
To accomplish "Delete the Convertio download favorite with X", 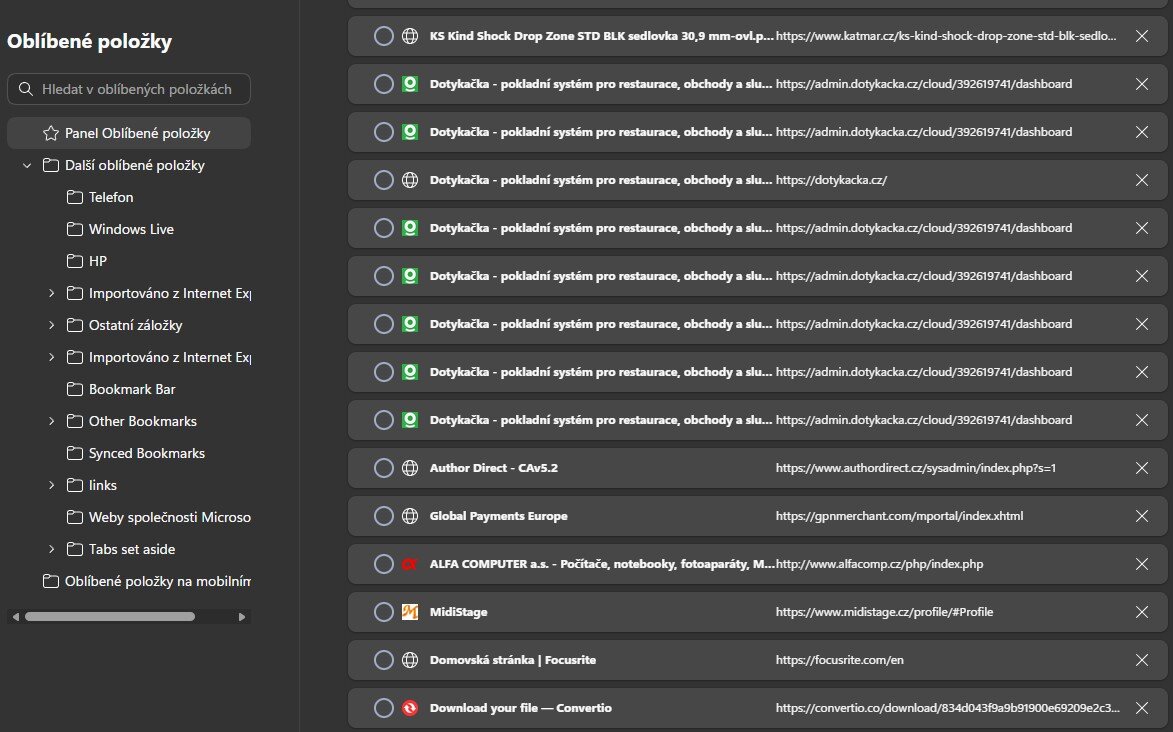I will 1142,707.
